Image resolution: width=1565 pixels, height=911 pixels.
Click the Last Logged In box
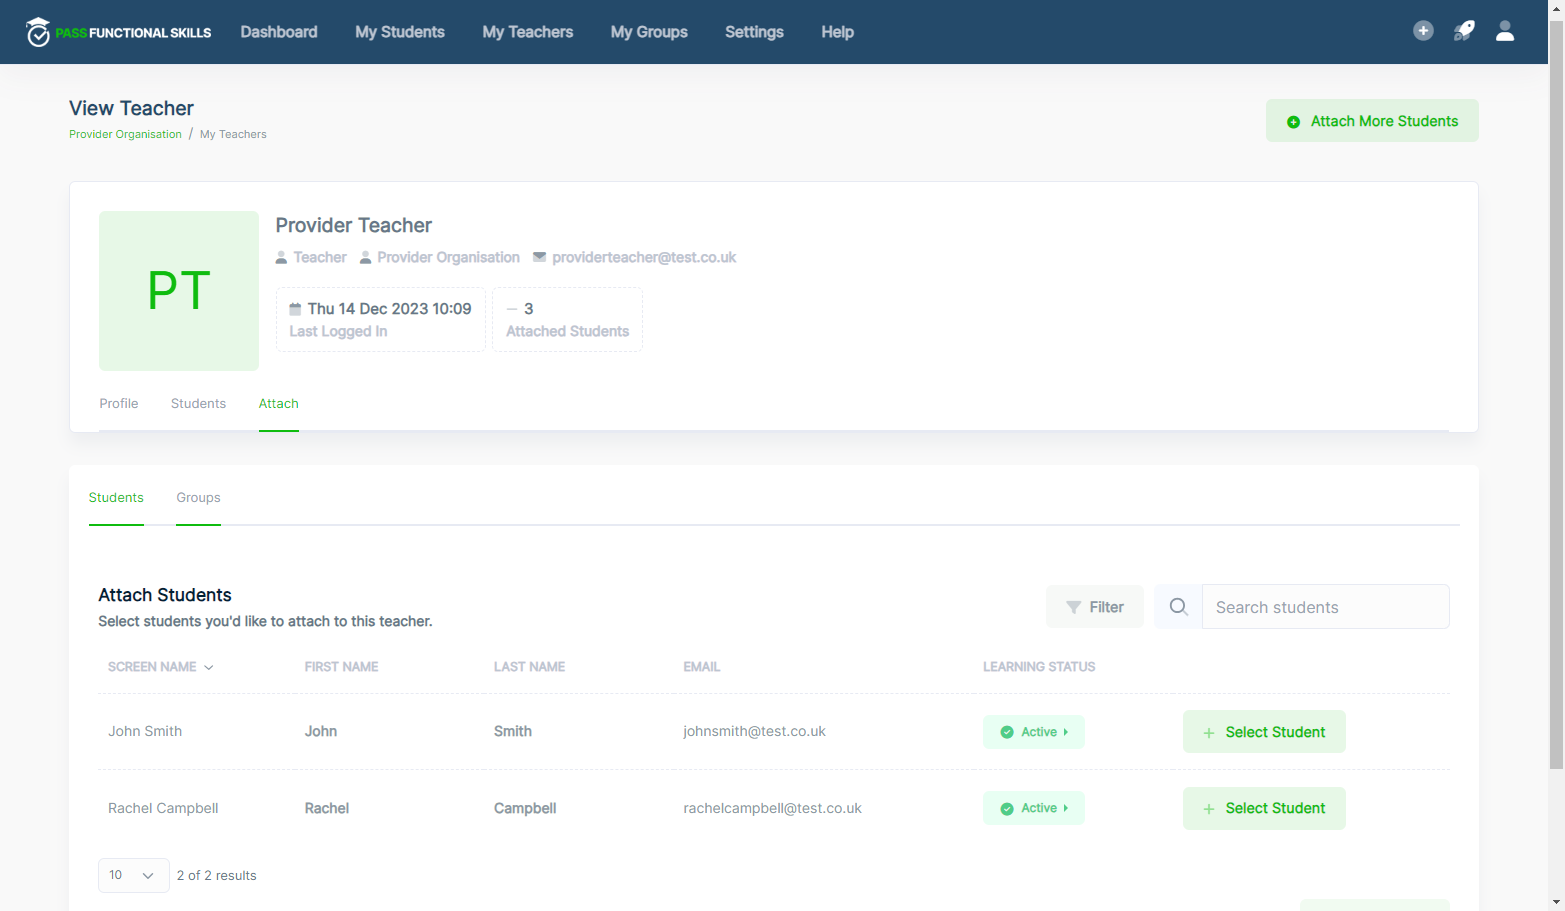(380, 320)
